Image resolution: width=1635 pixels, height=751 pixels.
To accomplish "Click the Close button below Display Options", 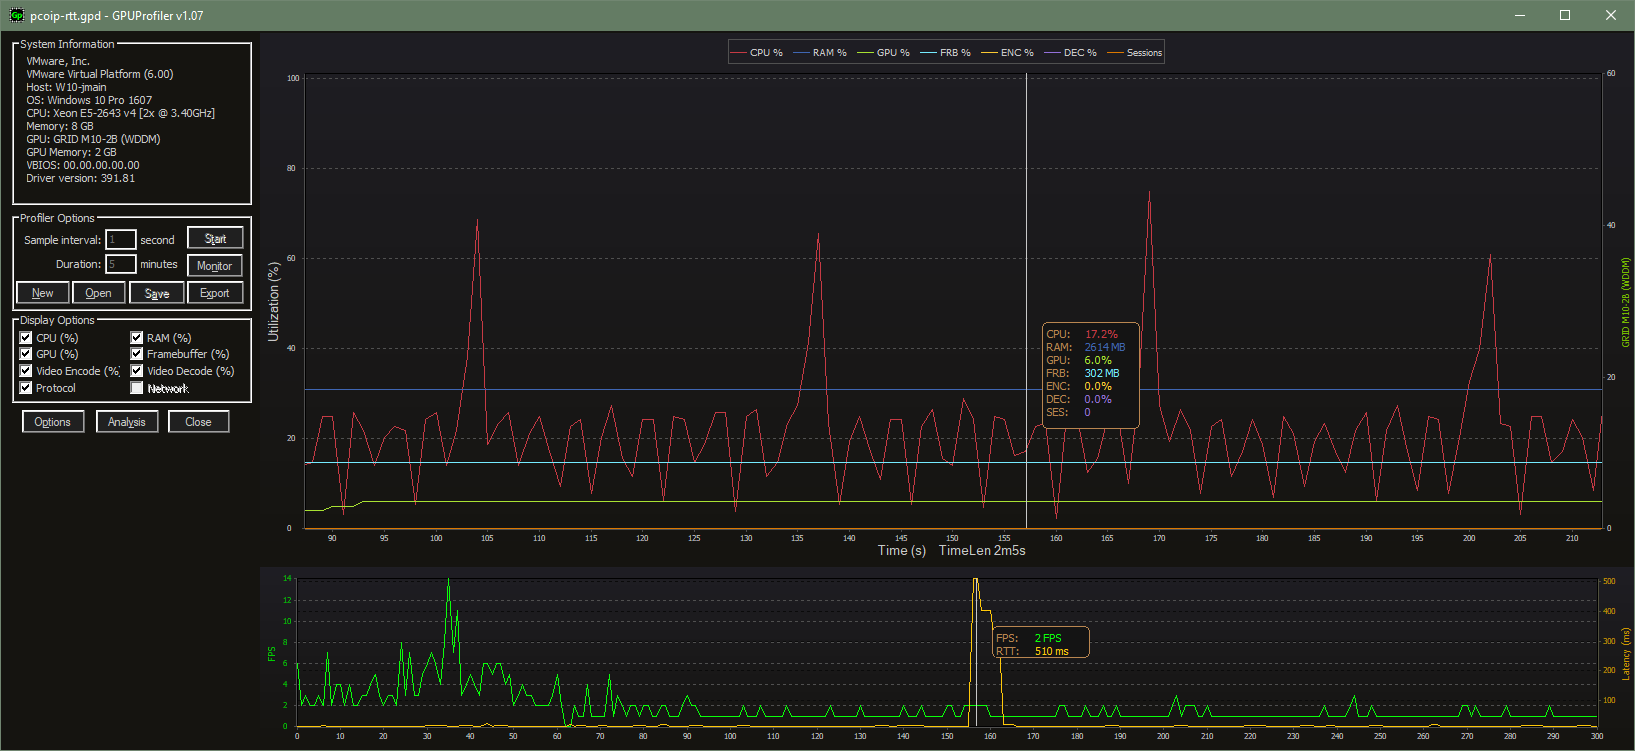I will click(198, 422).
